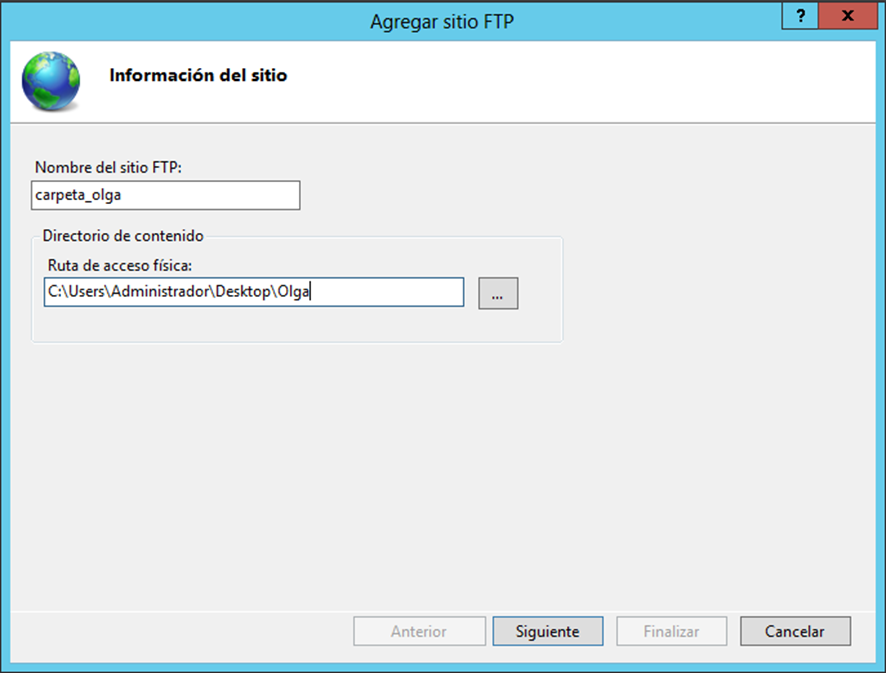Close the Agregar sitio FTP dialog
Image resolution: width=886 pixels, height=673 pixels.
(848, 17)
